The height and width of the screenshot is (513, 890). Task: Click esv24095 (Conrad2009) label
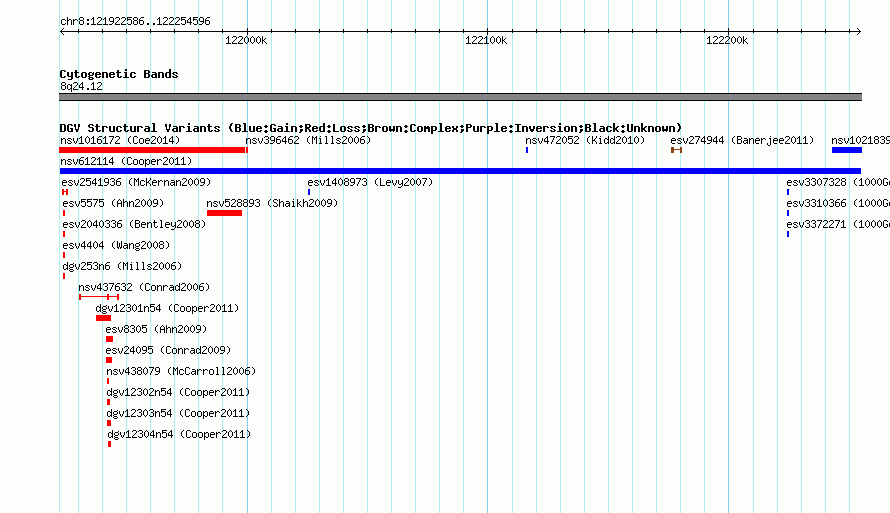(168, 350)
